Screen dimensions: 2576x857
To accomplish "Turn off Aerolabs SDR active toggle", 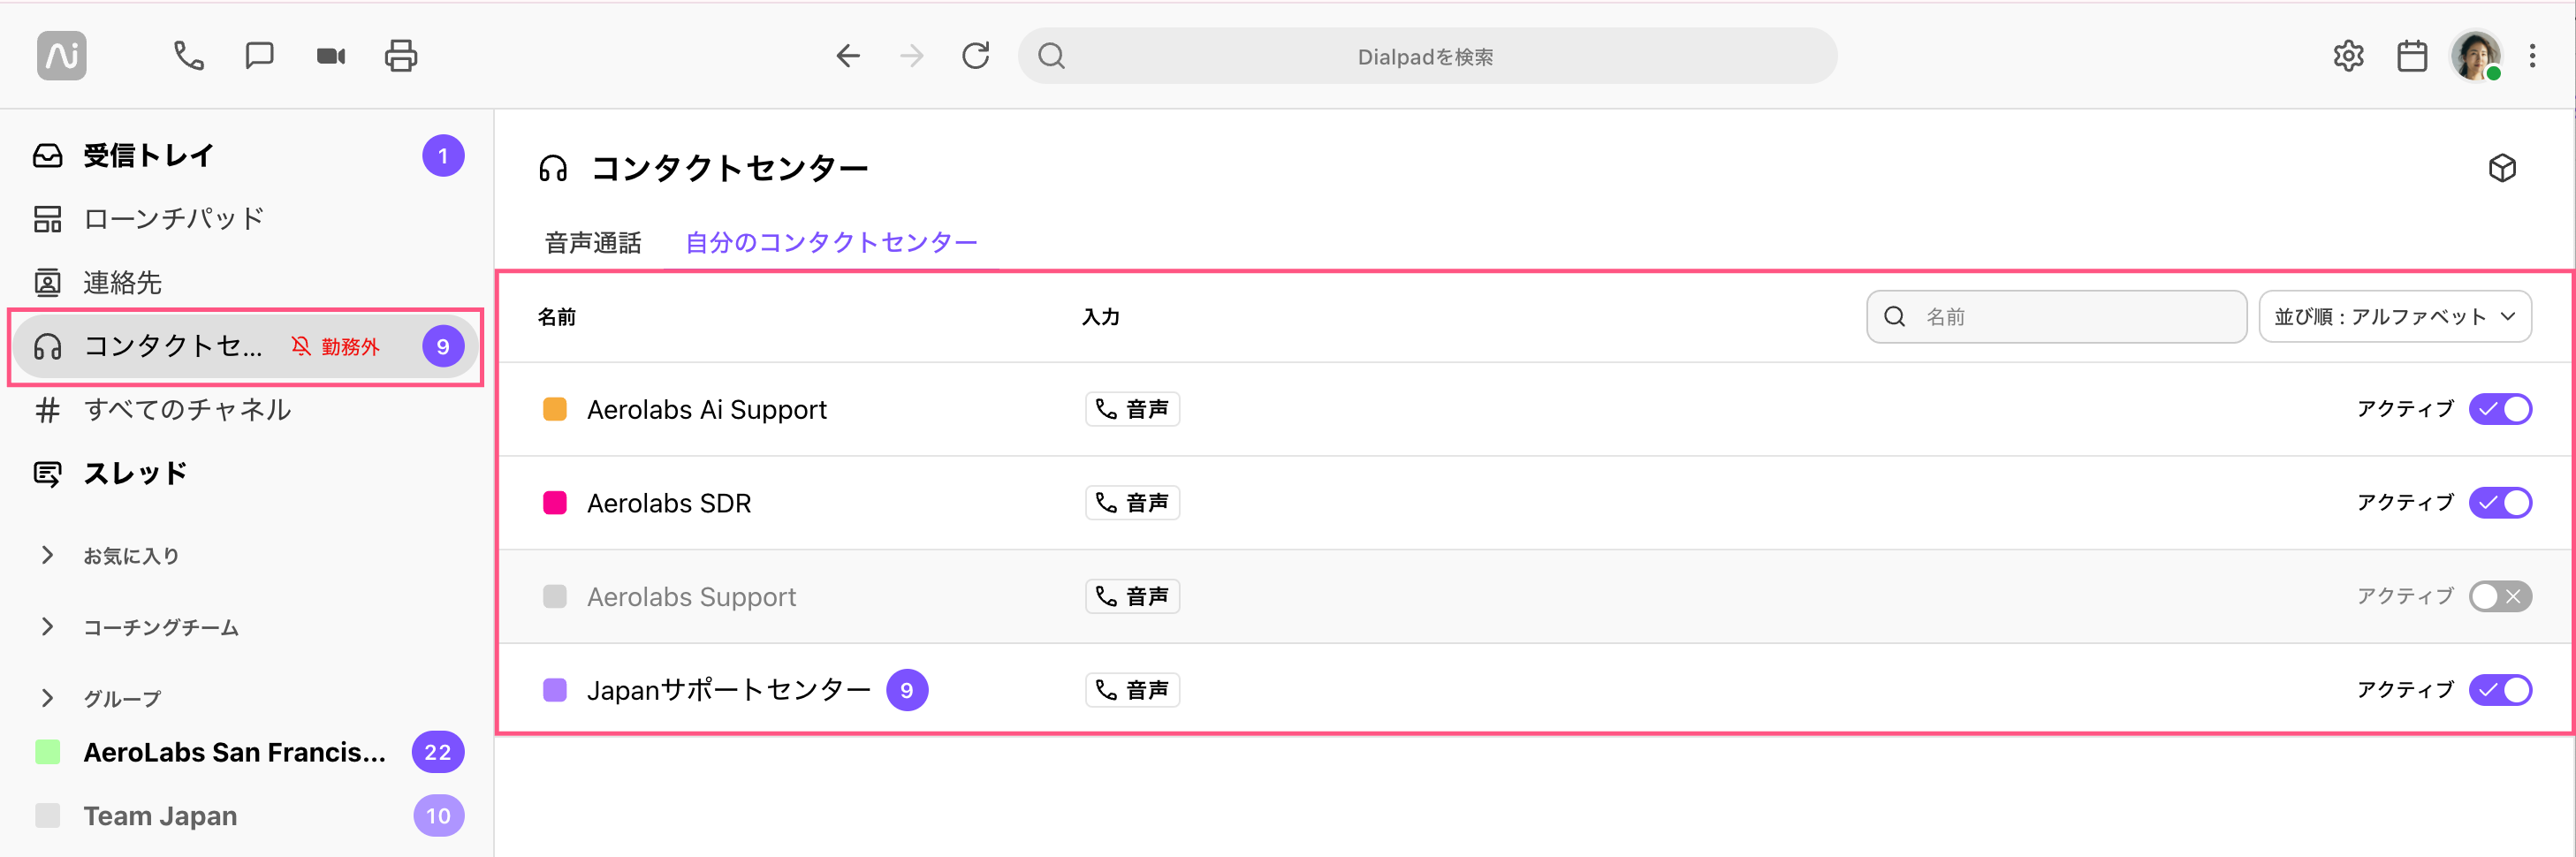I will [x=2500, y=503].
